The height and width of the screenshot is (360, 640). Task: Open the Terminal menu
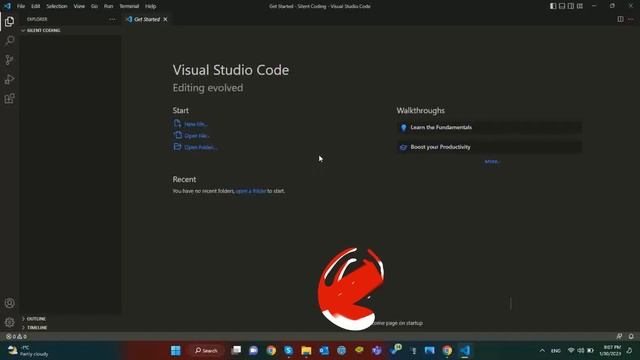[x=129, y=6]
